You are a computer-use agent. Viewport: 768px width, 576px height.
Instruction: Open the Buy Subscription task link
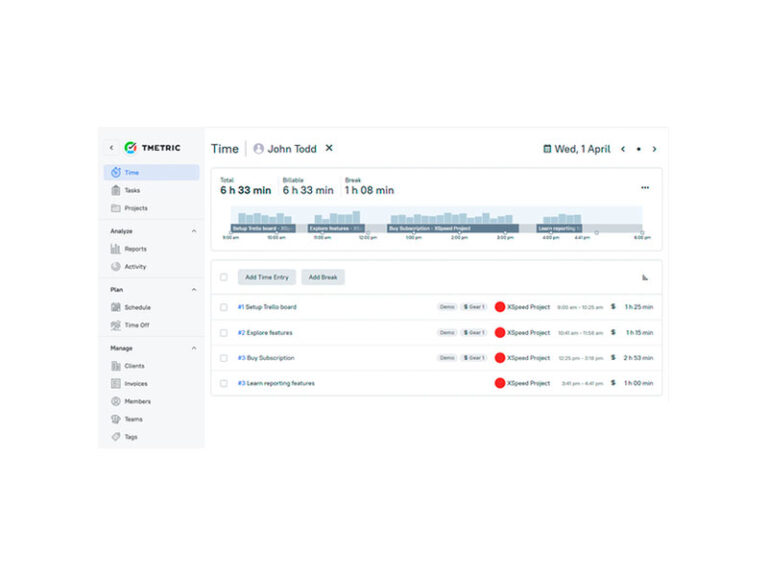point(266,358)
